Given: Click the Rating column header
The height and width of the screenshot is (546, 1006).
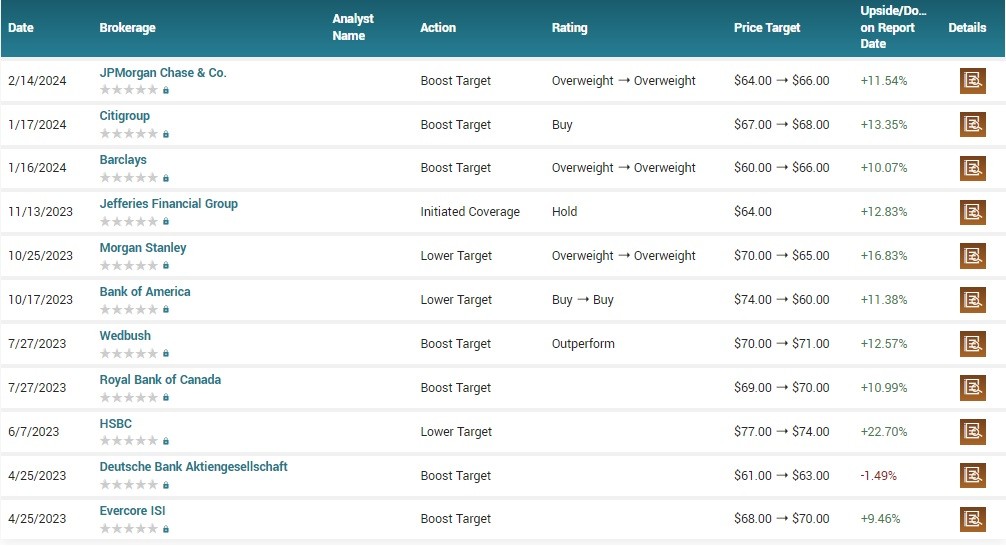Looking at the screenshot, I should pyautogui.click(x=569, y=28).
